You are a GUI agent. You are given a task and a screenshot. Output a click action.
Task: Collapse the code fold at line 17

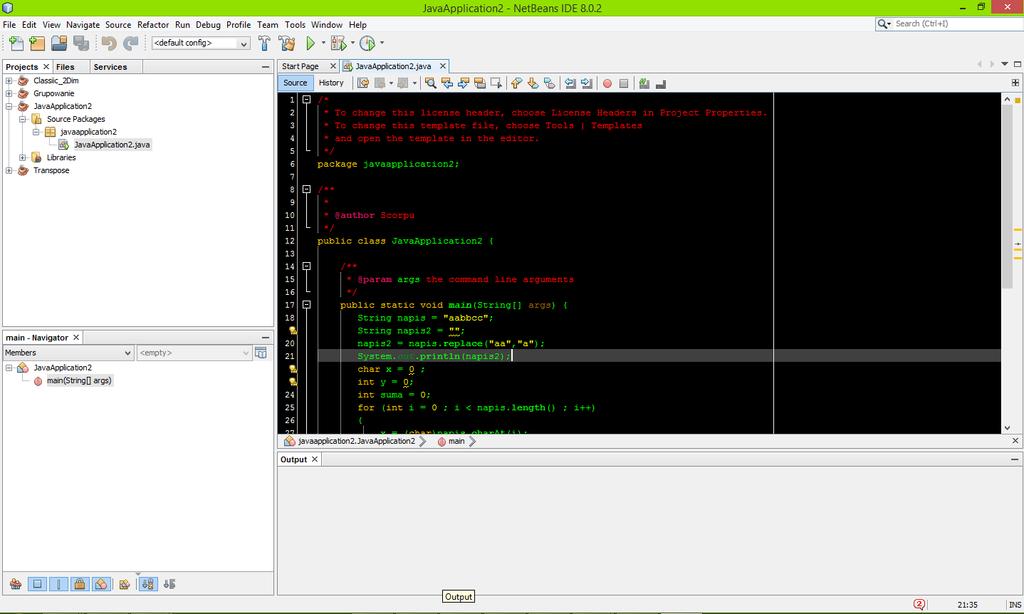[306, 305]
